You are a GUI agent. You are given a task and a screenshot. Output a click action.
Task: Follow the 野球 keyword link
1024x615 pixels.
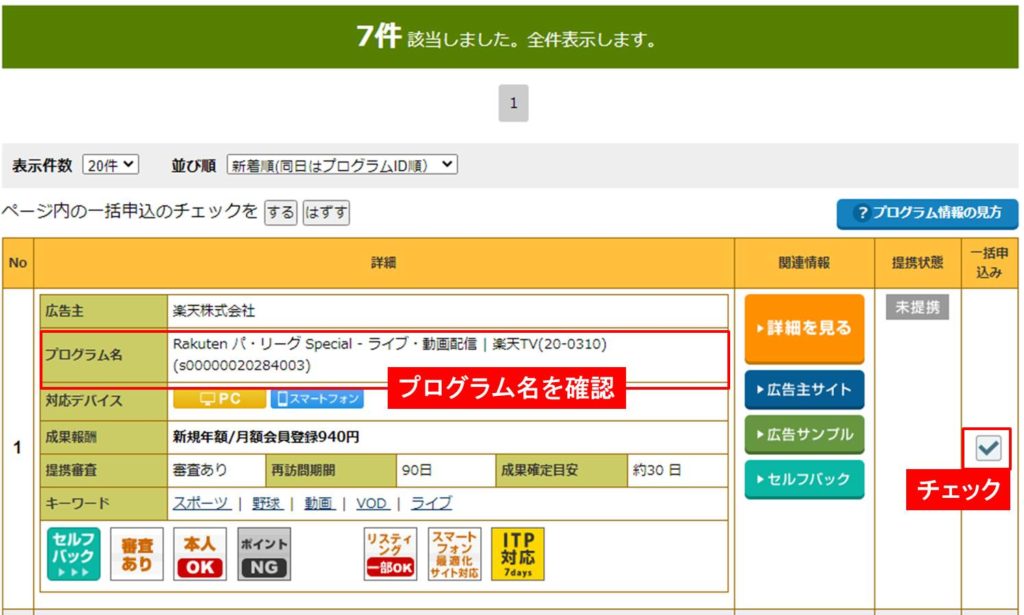(x=266, y=503)
